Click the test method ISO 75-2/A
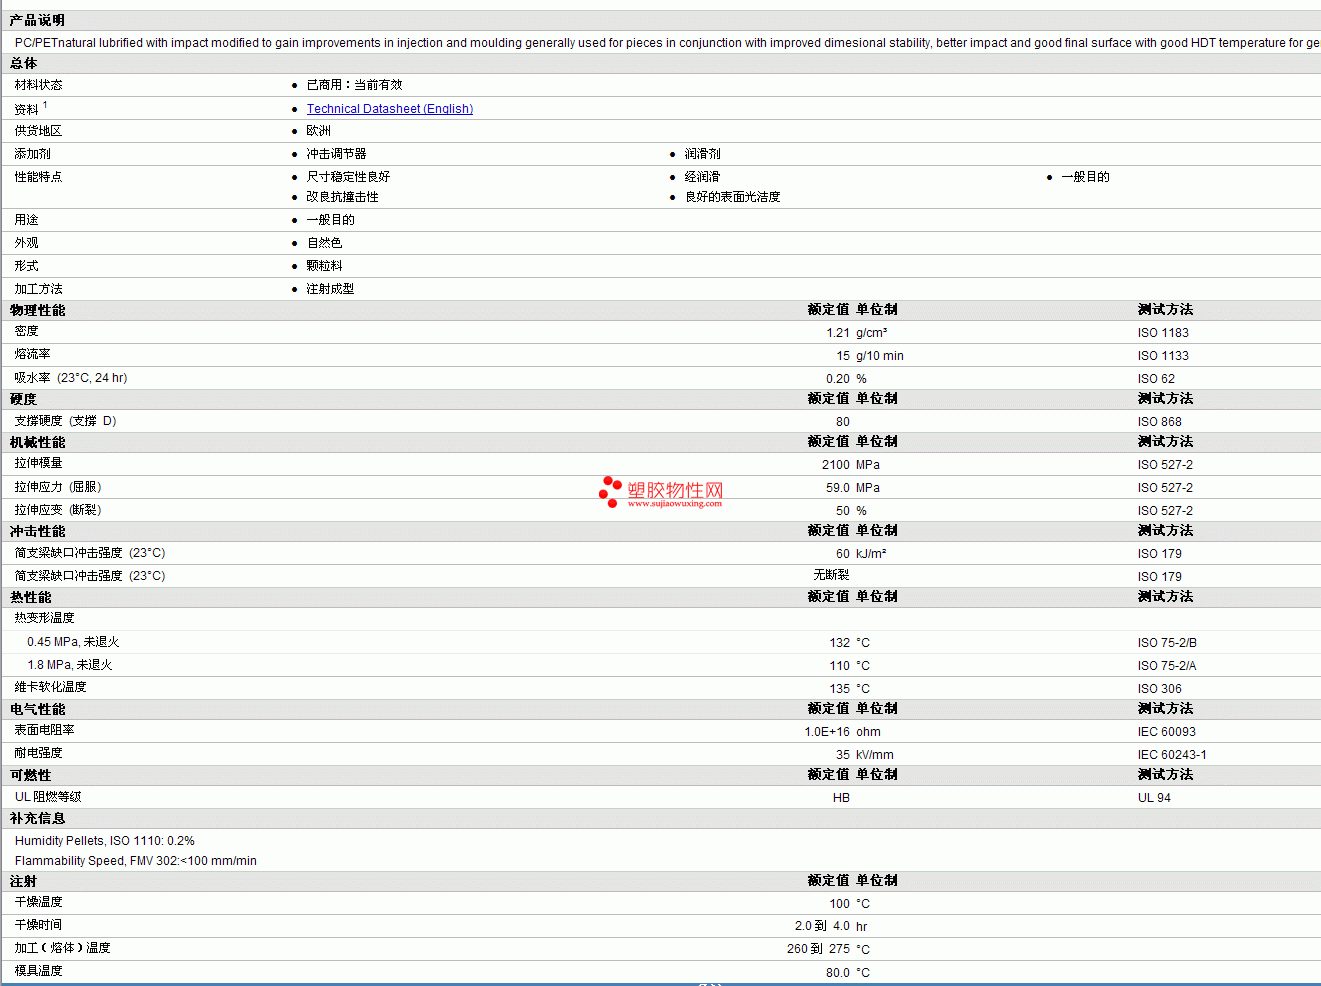 [x=1167, y=666]
